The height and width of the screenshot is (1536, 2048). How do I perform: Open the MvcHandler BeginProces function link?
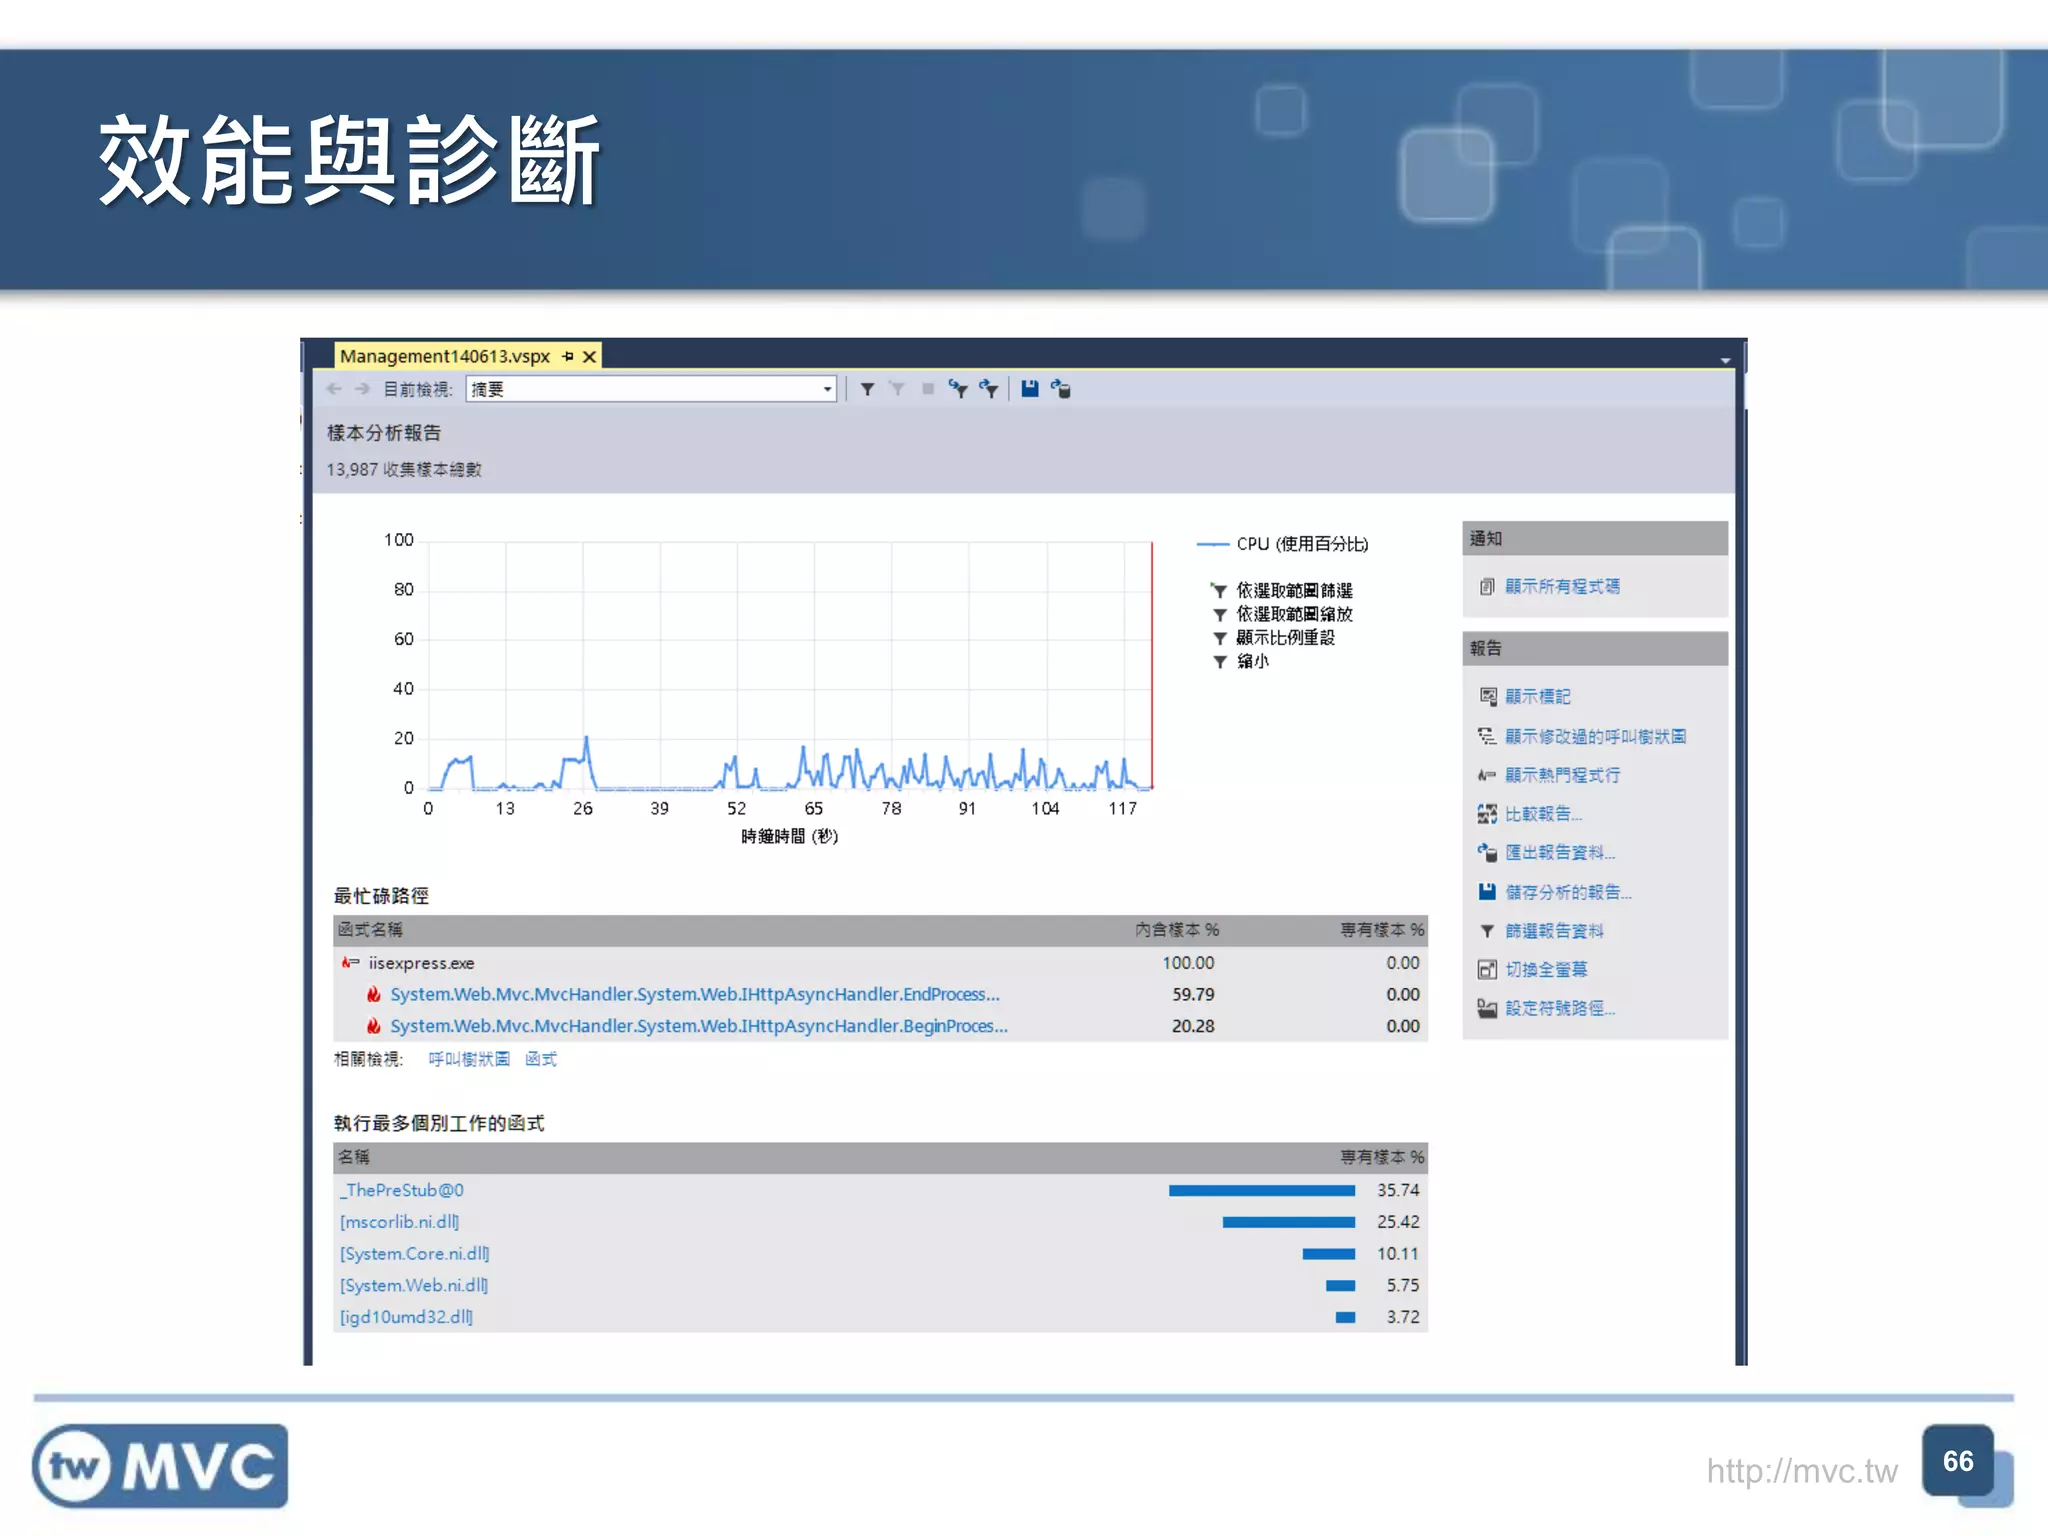pos(698,1026)
